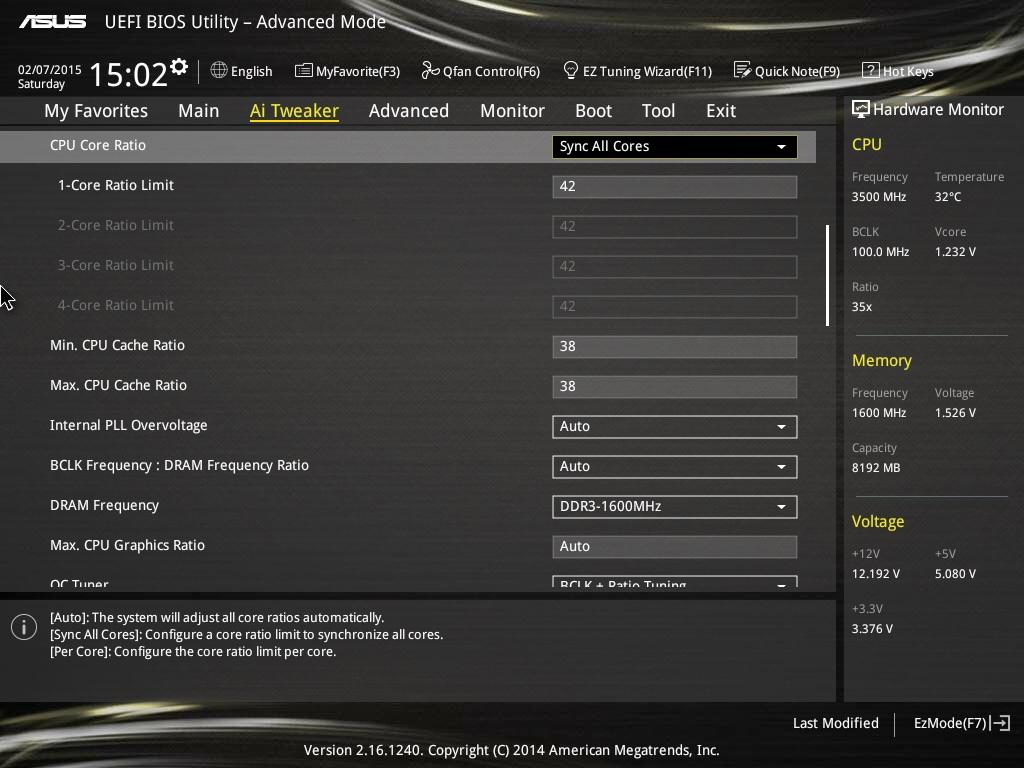Click the 1-Core Ratio Limit field

(x=675, y=187)
